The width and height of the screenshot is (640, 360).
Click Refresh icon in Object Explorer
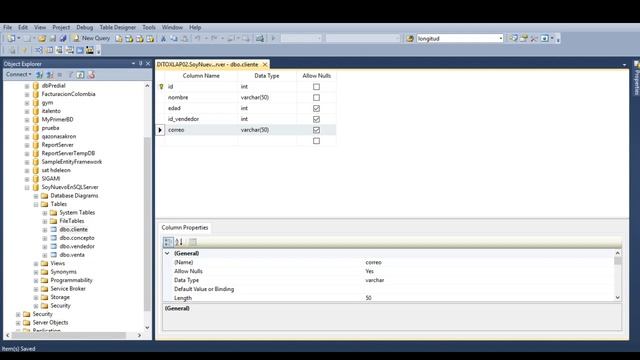[80, 75]
